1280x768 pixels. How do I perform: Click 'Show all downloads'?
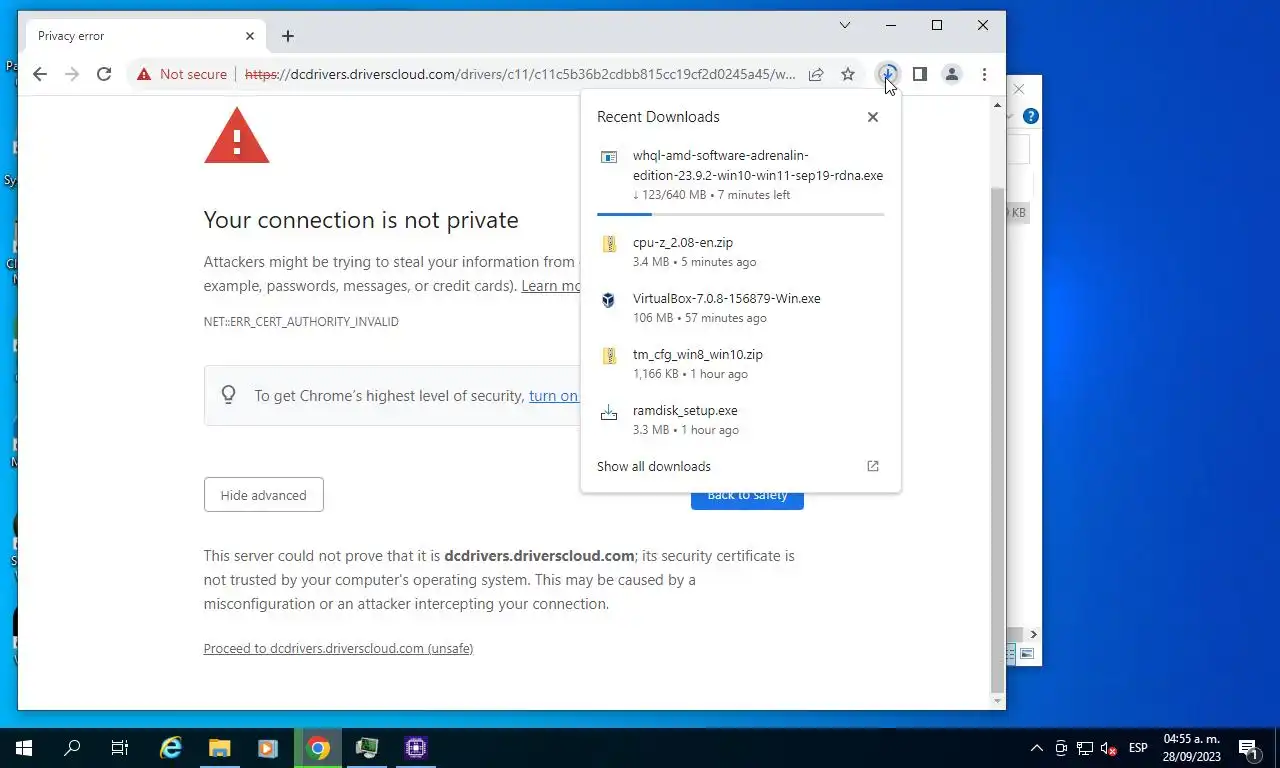[x=654, y=466]
